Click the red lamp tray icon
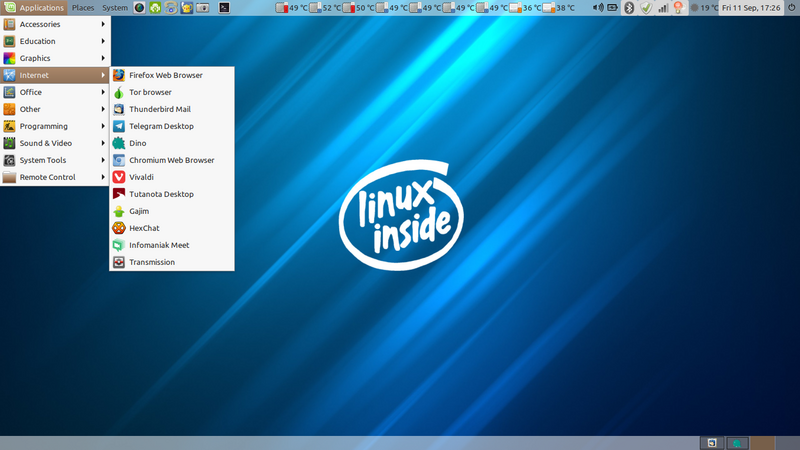The image size is (800, 450). [678, 8]
